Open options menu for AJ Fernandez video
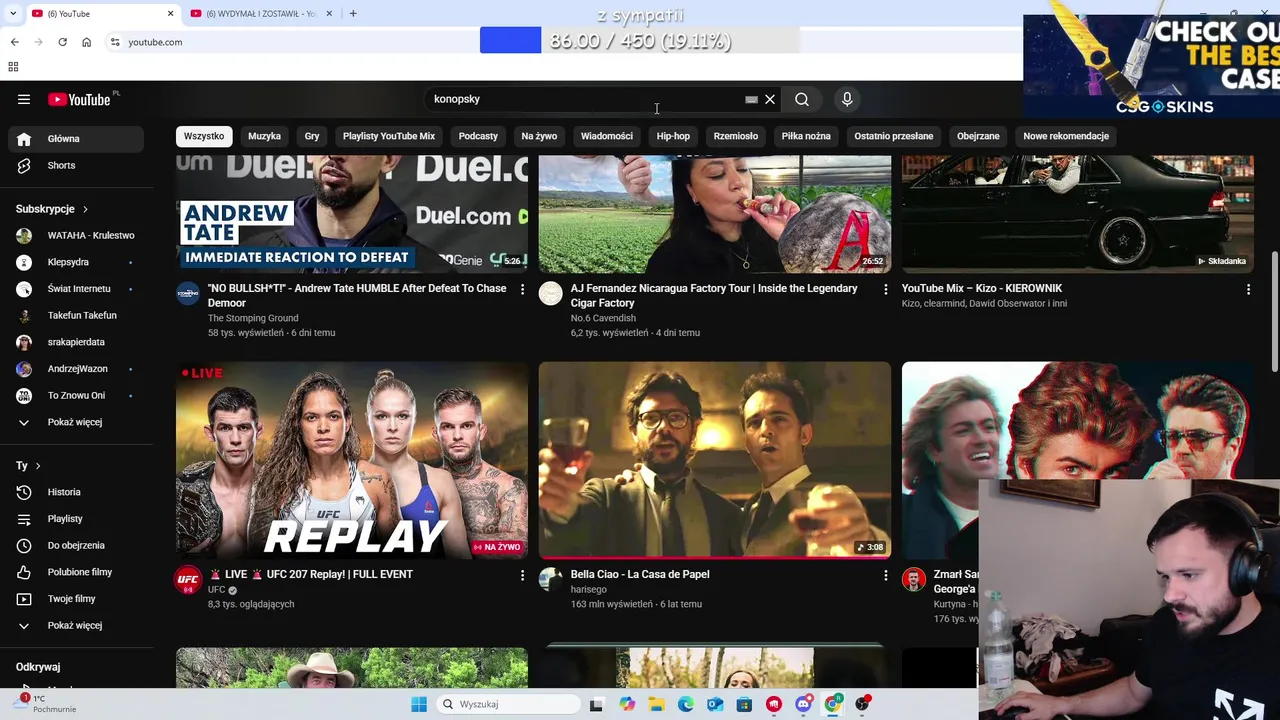1280x720 pixels. pyautogui.click(x=885, y=289)
